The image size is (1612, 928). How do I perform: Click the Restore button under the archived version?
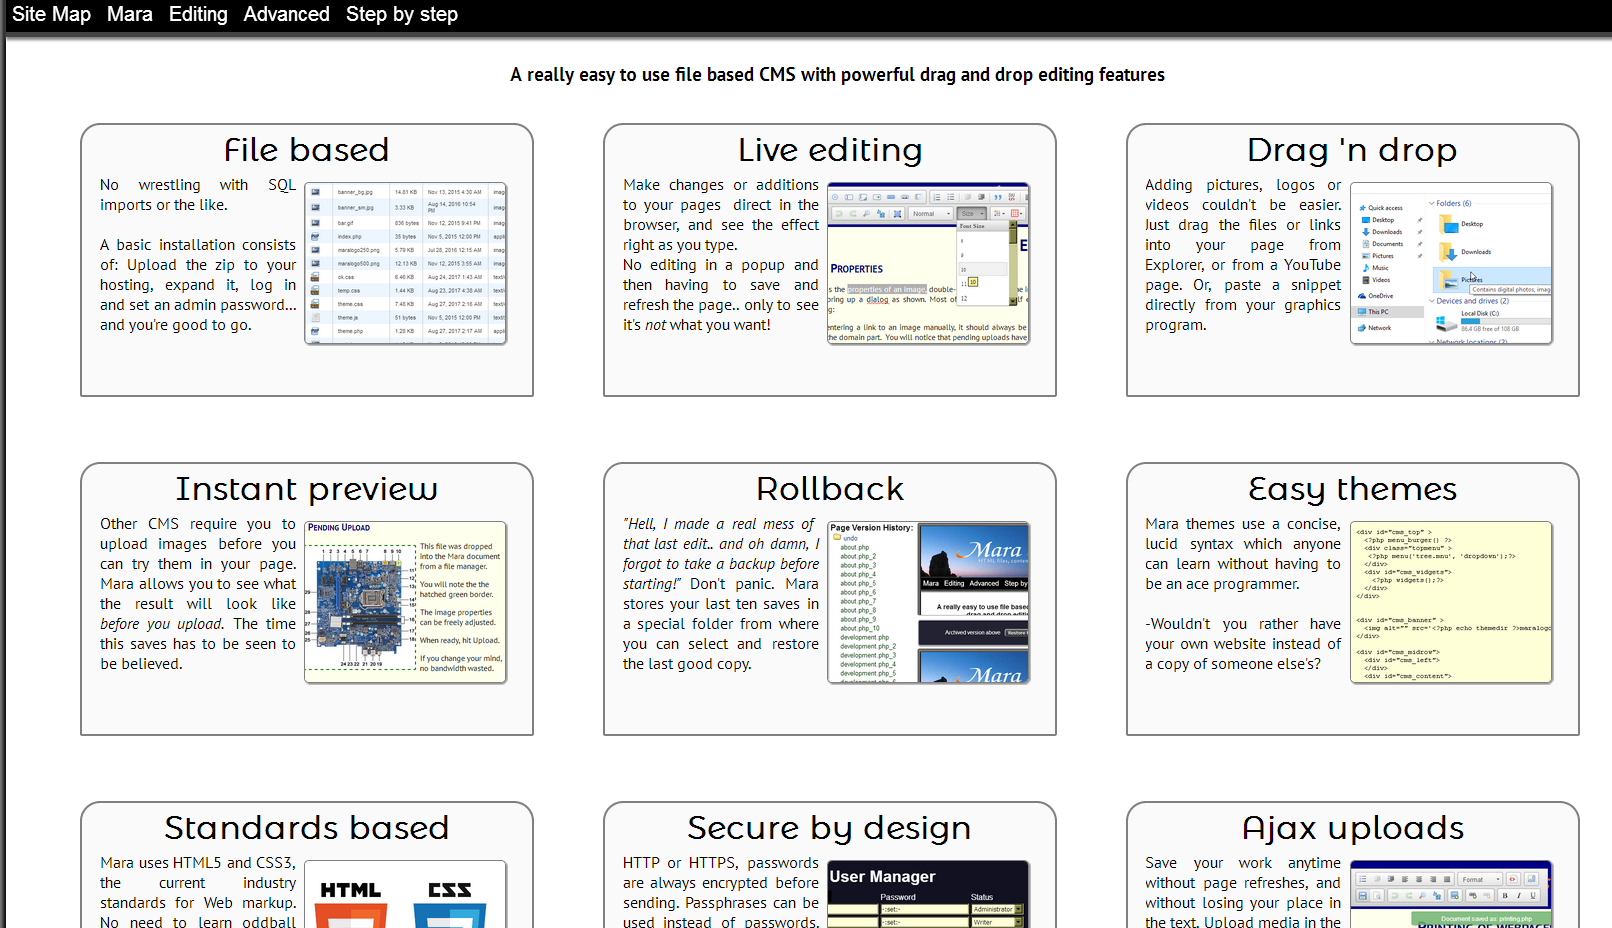coord(1016,633)
